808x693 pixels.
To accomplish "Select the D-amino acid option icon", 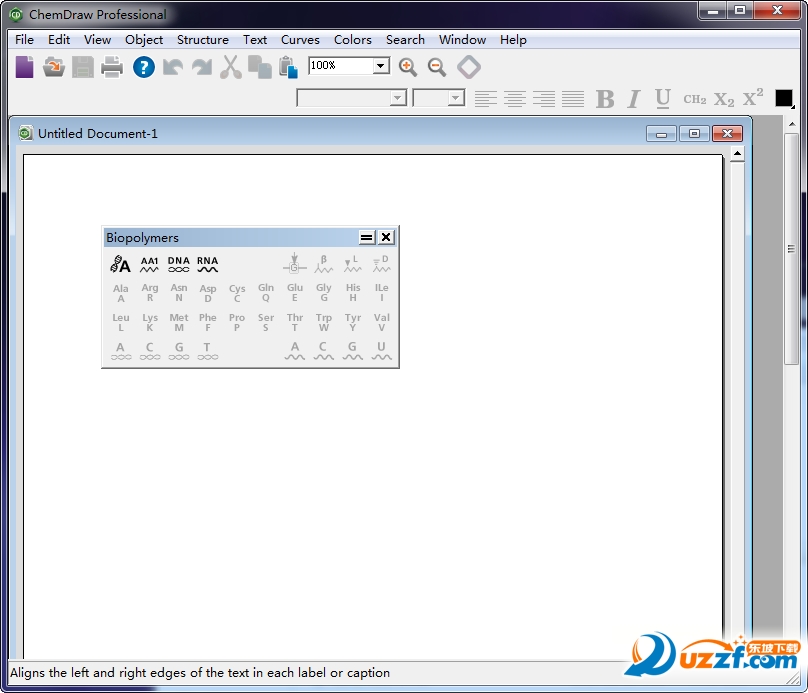I will 381,264.
